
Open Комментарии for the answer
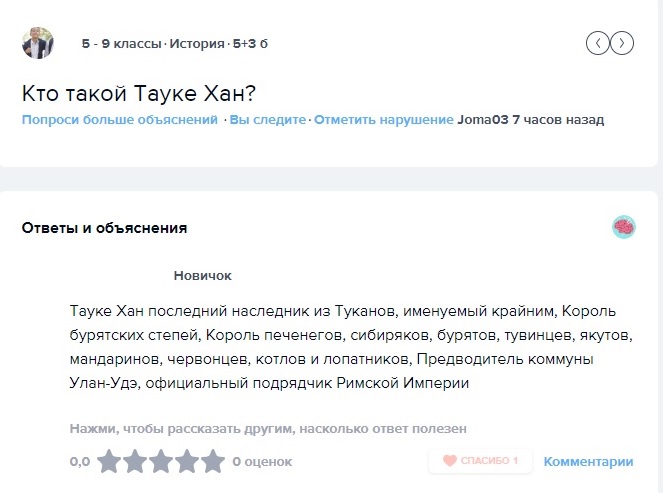click(x=588, y=462)
